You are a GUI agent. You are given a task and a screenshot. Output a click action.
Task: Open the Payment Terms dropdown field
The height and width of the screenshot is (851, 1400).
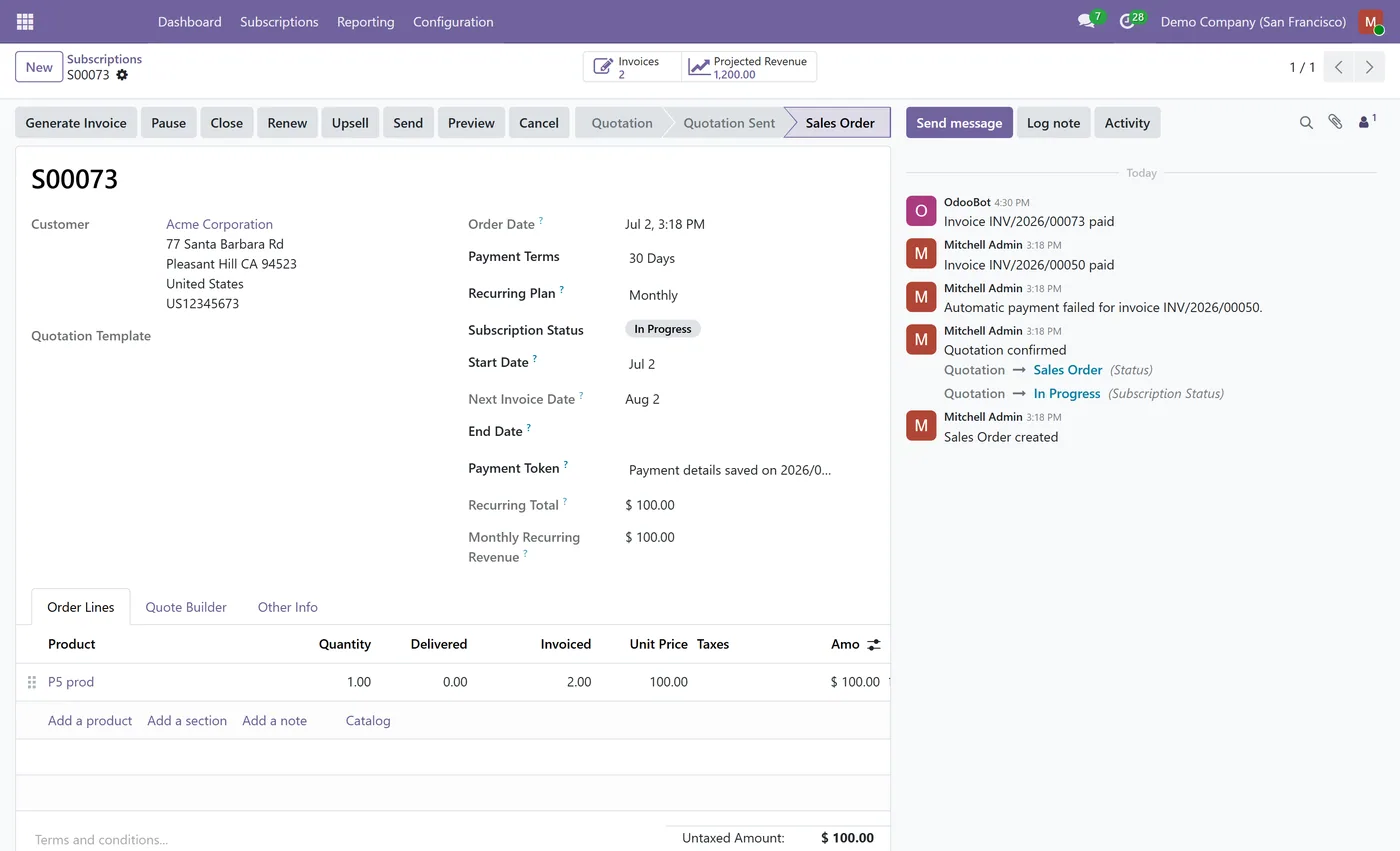point(749,258)
